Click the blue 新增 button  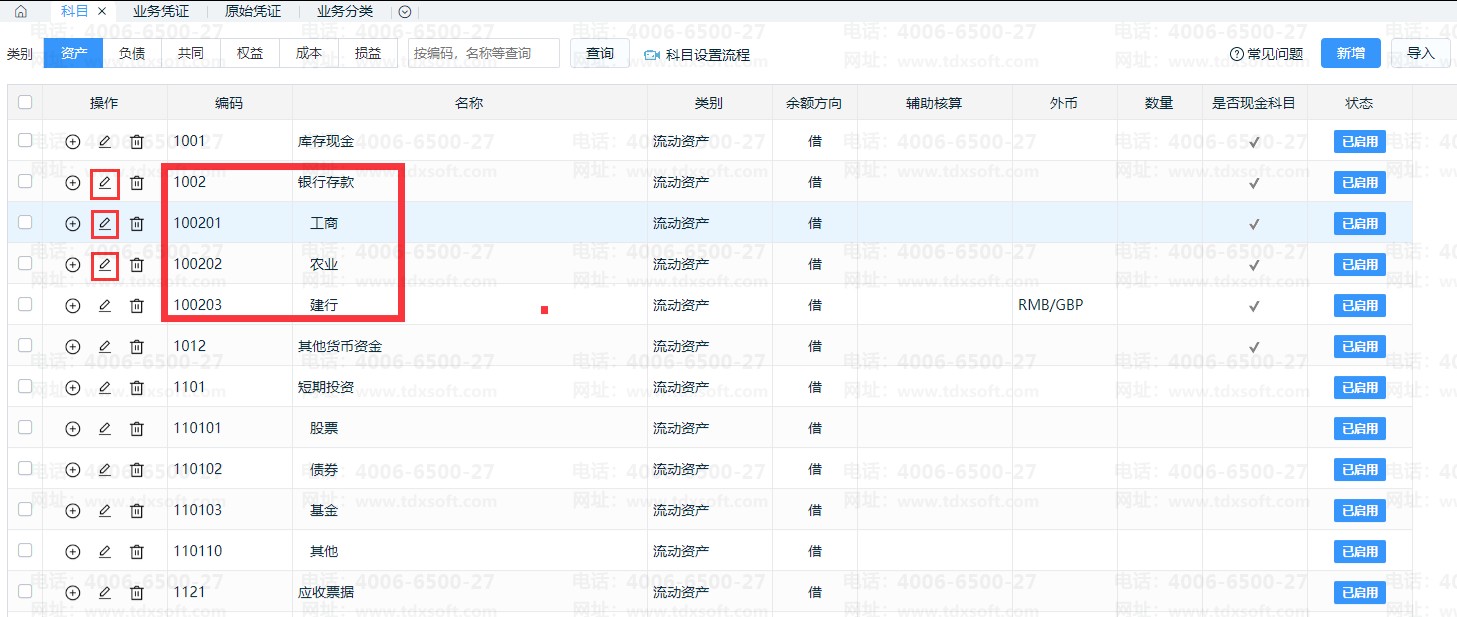pos(1350,54)
